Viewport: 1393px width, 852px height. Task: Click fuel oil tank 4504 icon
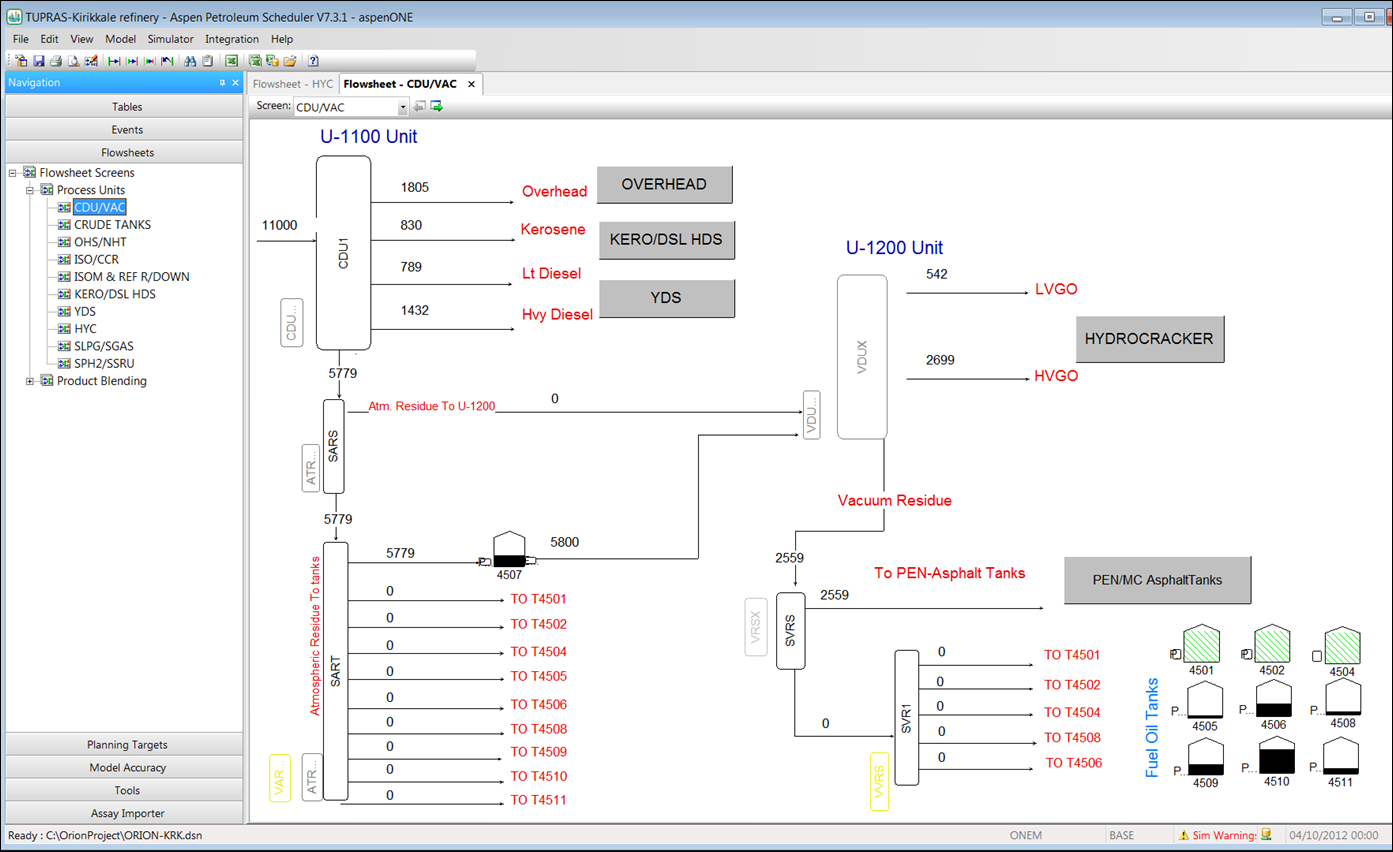tap(1342, 645)
